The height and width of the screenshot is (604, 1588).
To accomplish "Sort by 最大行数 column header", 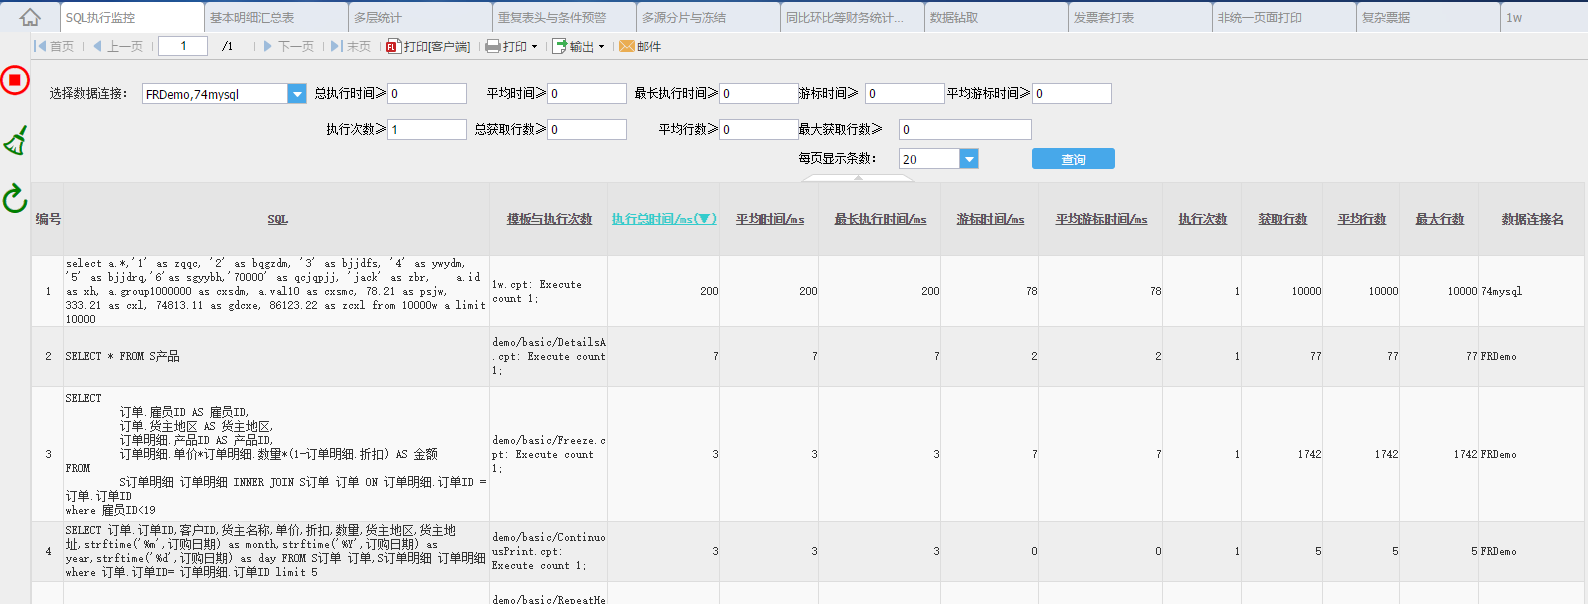I will [1439, 219].
